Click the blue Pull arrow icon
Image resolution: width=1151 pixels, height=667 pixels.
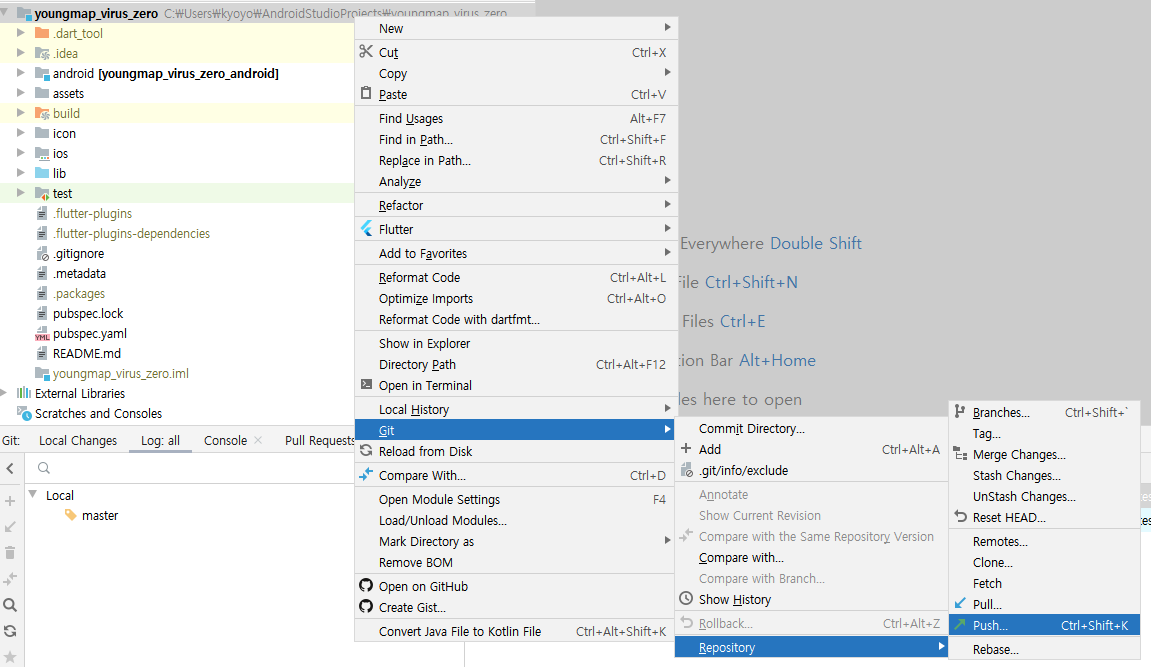pyautogui.click(x=960, y=603)
